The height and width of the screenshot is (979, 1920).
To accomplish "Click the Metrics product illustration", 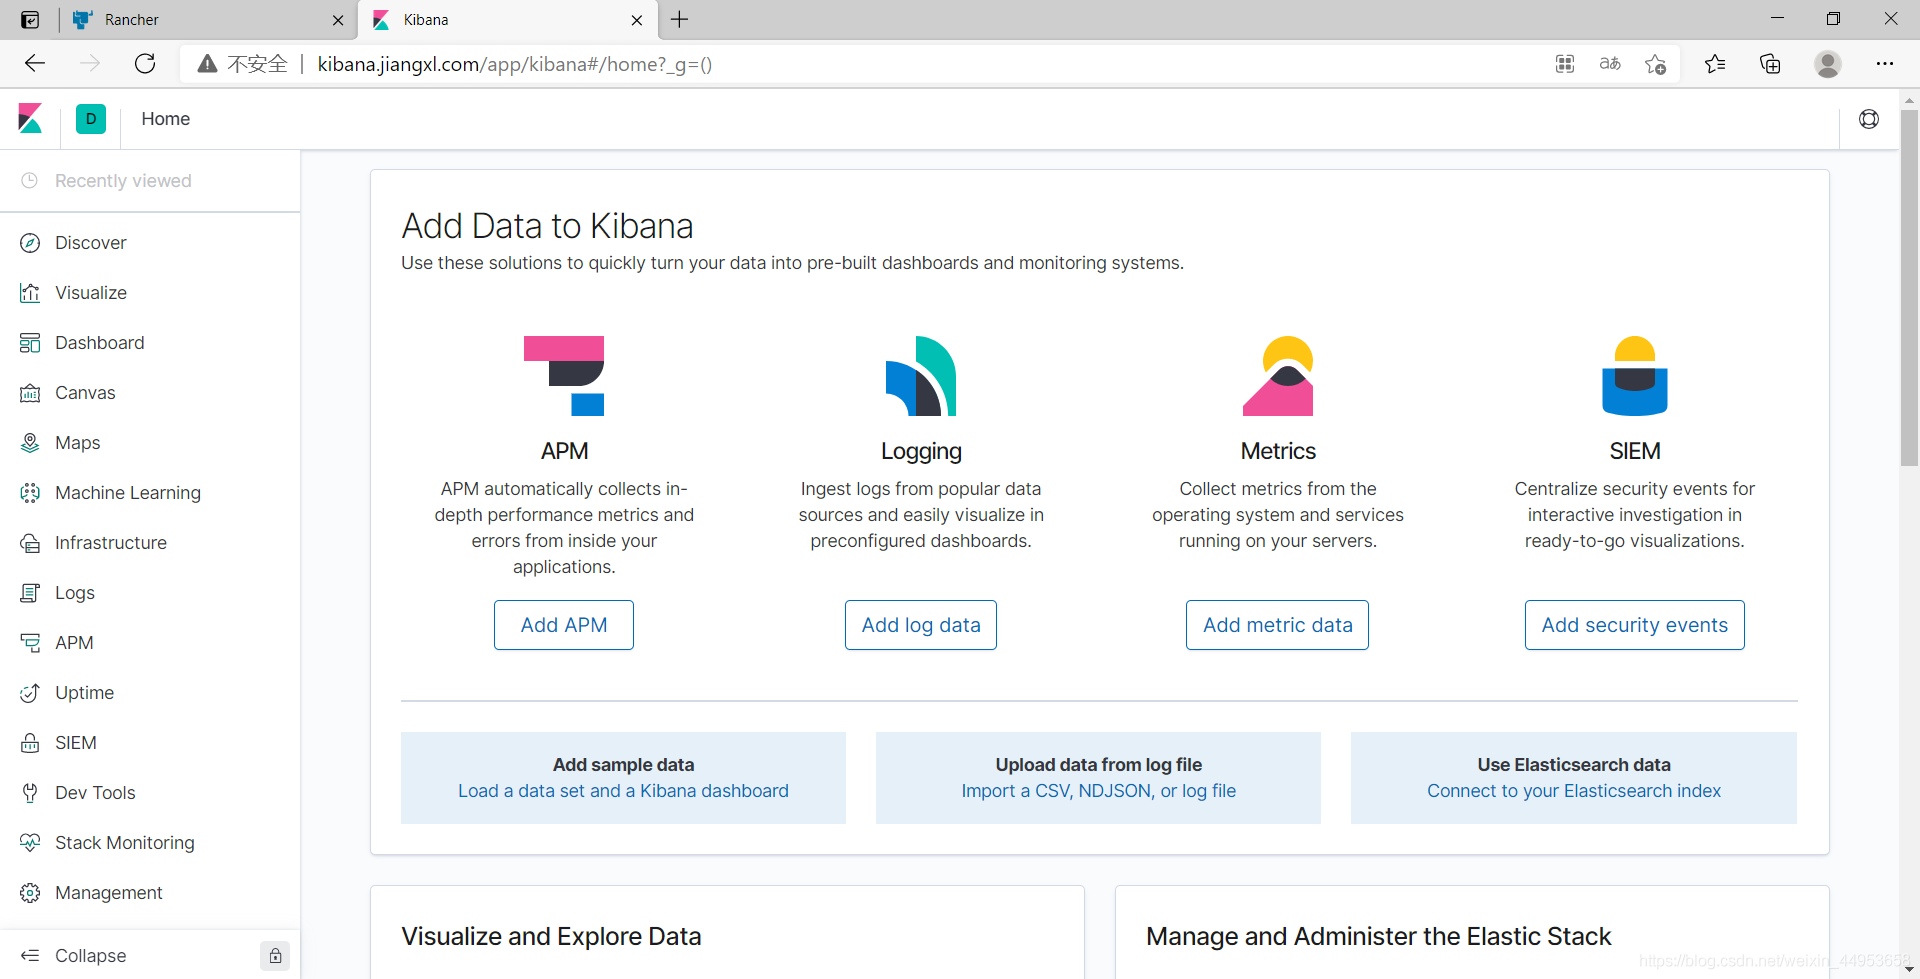I will click(1278, 376).
